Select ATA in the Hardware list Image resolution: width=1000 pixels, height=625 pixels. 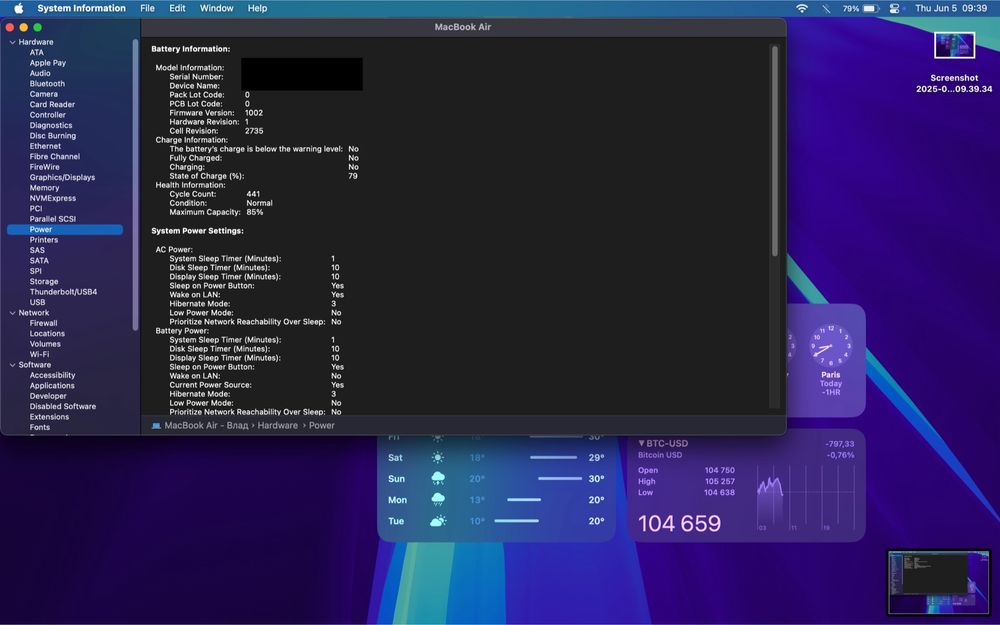coord(36,52)
